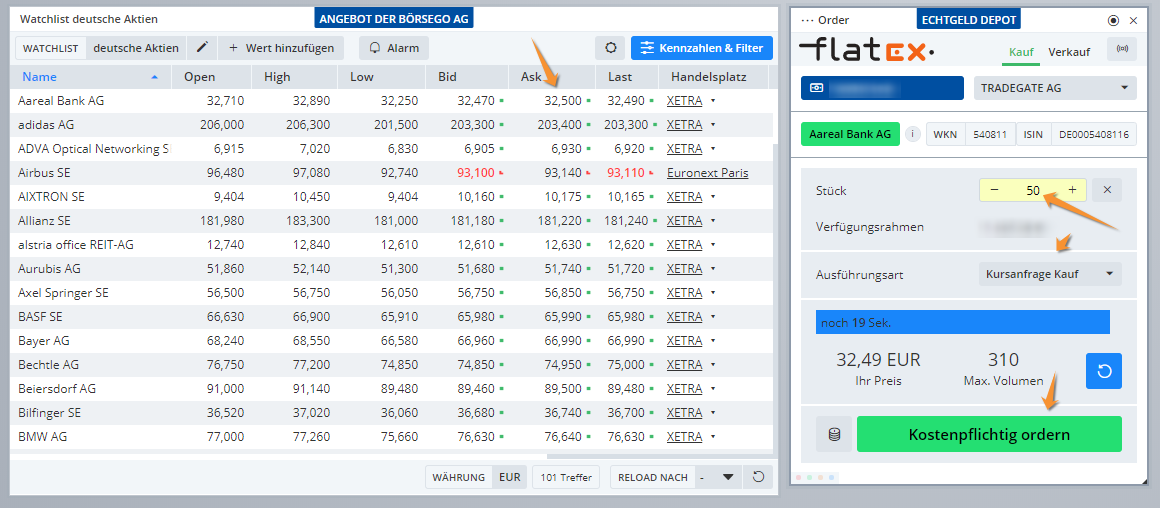
Task: Sort by the Last column header
Action: coord(627,77)
